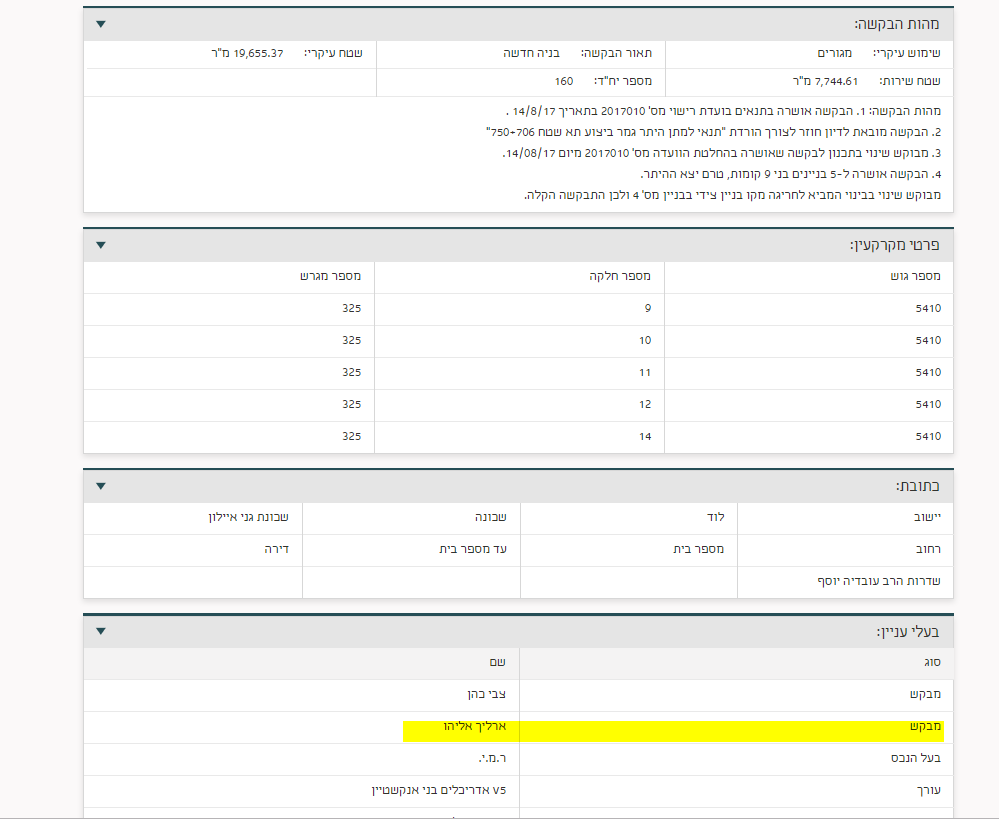999x824 pixels.
Task: Click the property owner name ר.מ.י.
Action: point(492,758)
